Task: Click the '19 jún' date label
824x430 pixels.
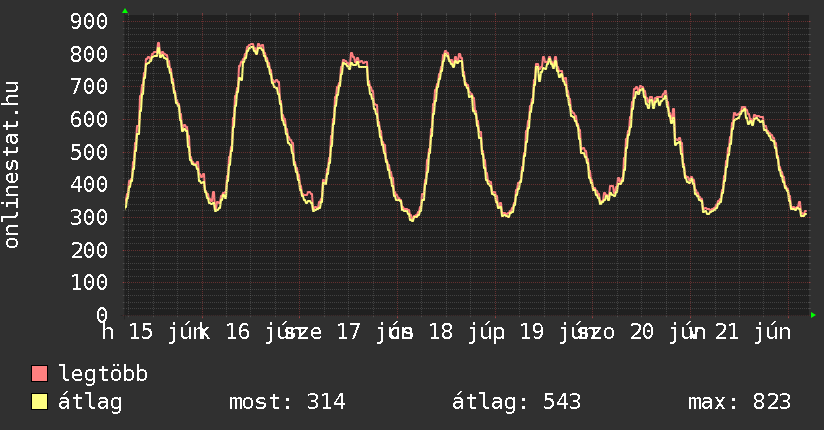Action: coord(557,332)
